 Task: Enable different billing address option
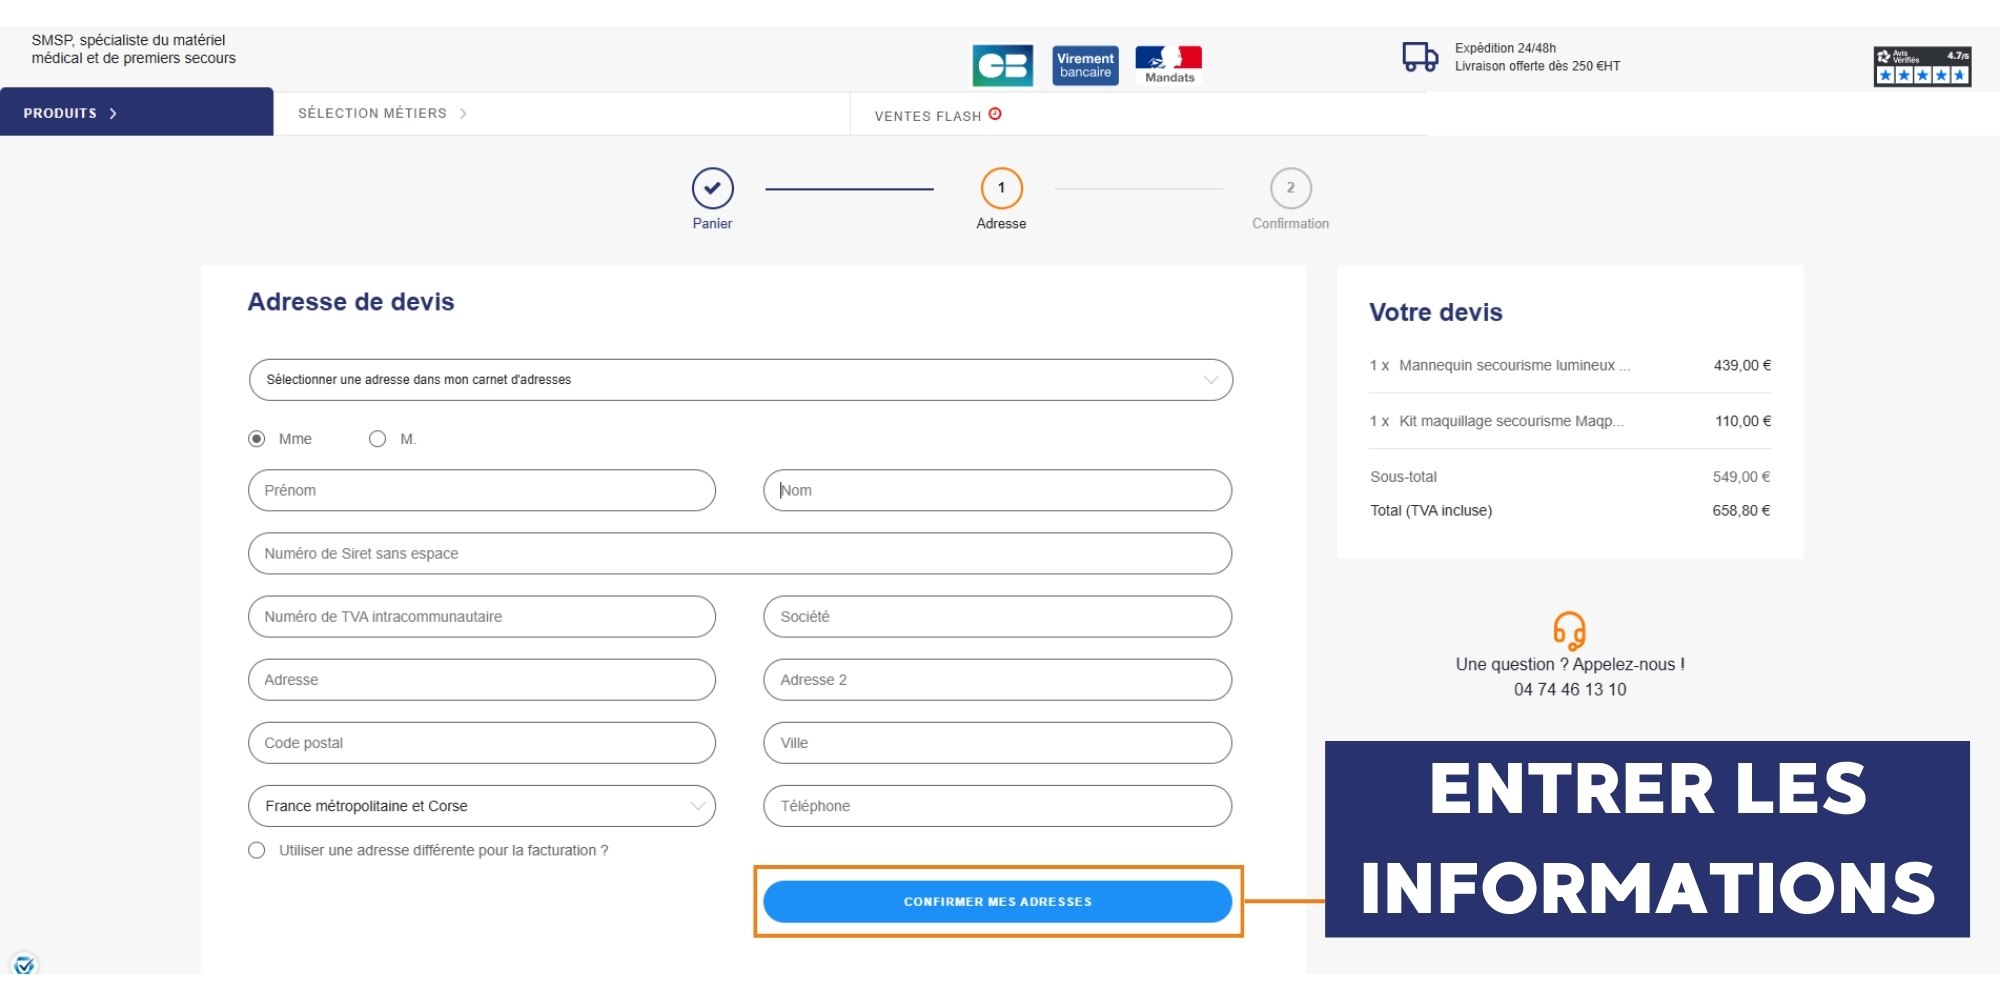click(x=257, y=850)
